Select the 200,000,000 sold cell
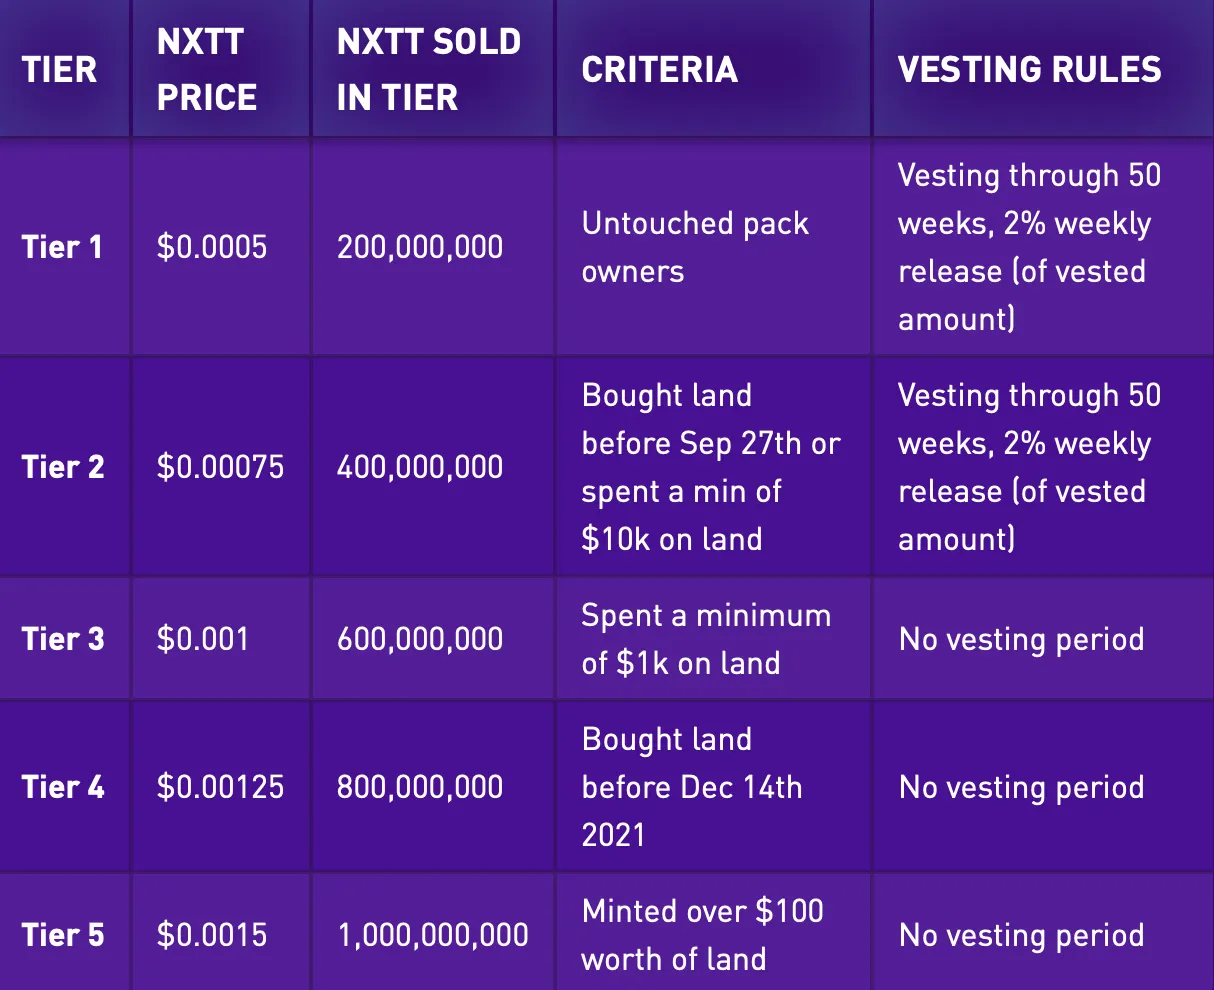1214x990 pixels. (420, 247)
